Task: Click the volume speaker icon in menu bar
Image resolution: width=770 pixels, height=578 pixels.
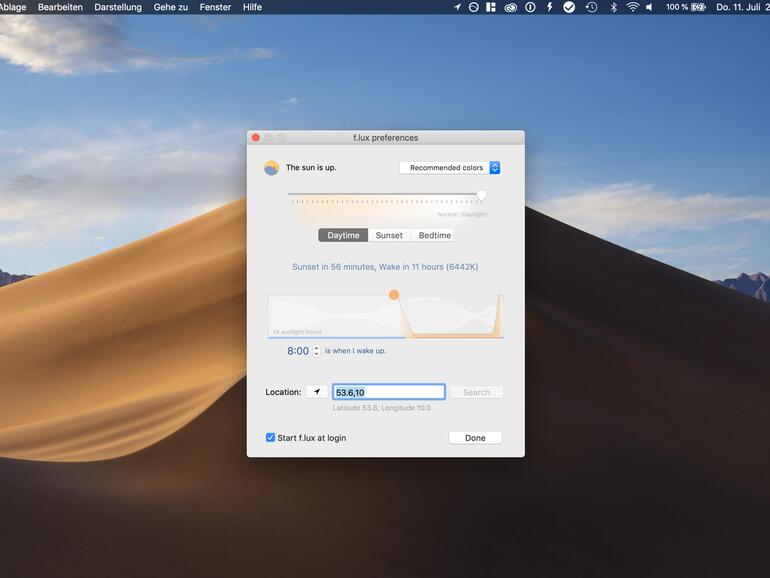Action: pos(649,7)
